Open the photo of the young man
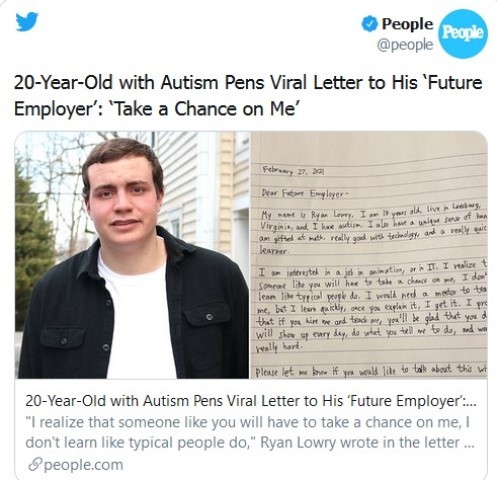This screenshot has width=497, height=480. click(x=133, y=255)
